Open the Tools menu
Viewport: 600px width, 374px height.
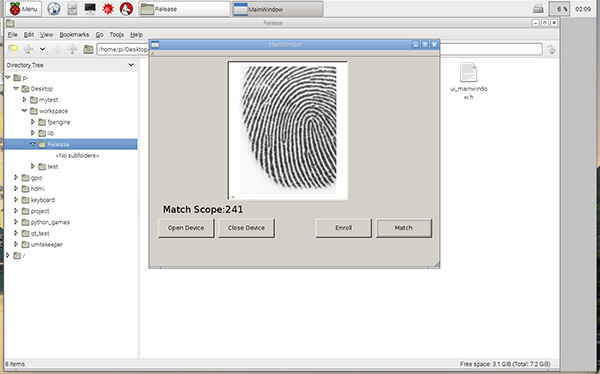(116, 34)
